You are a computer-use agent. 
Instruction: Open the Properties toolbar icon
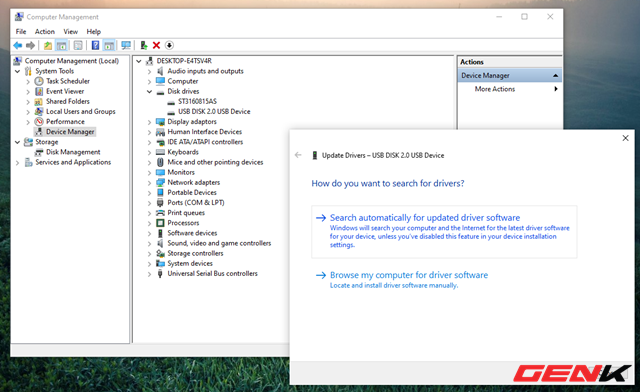click(x=78, y=45)
